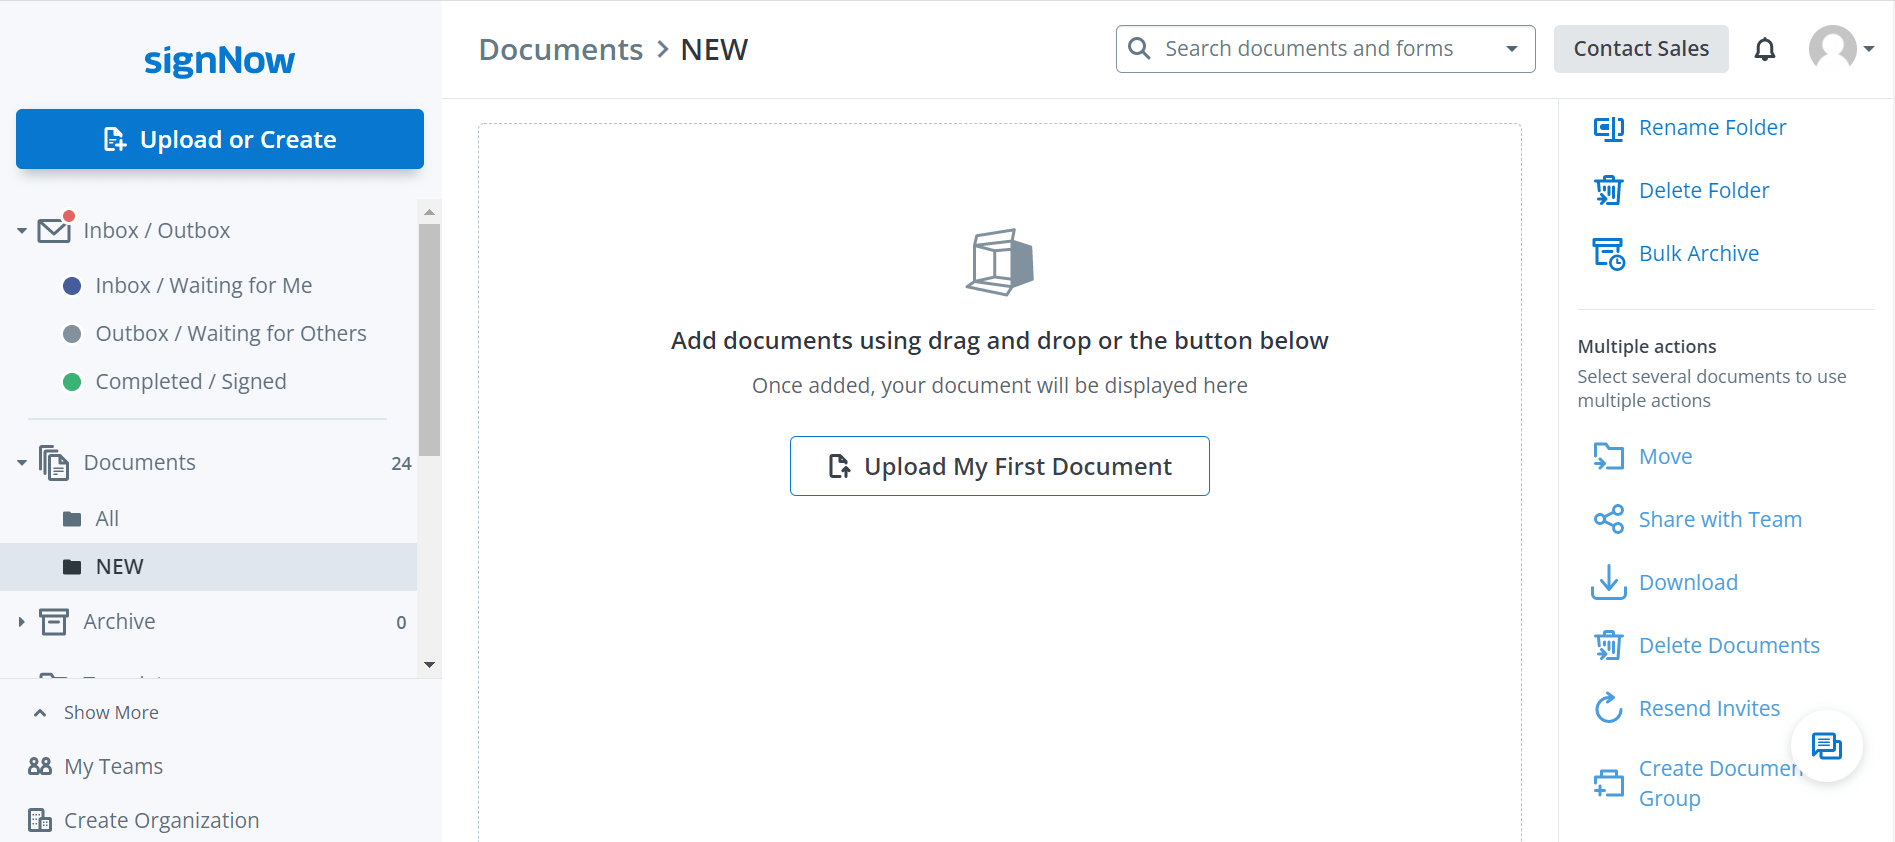Open the user avatar account menu
Screen dimensions: 1895x842
coord(1840,48)
